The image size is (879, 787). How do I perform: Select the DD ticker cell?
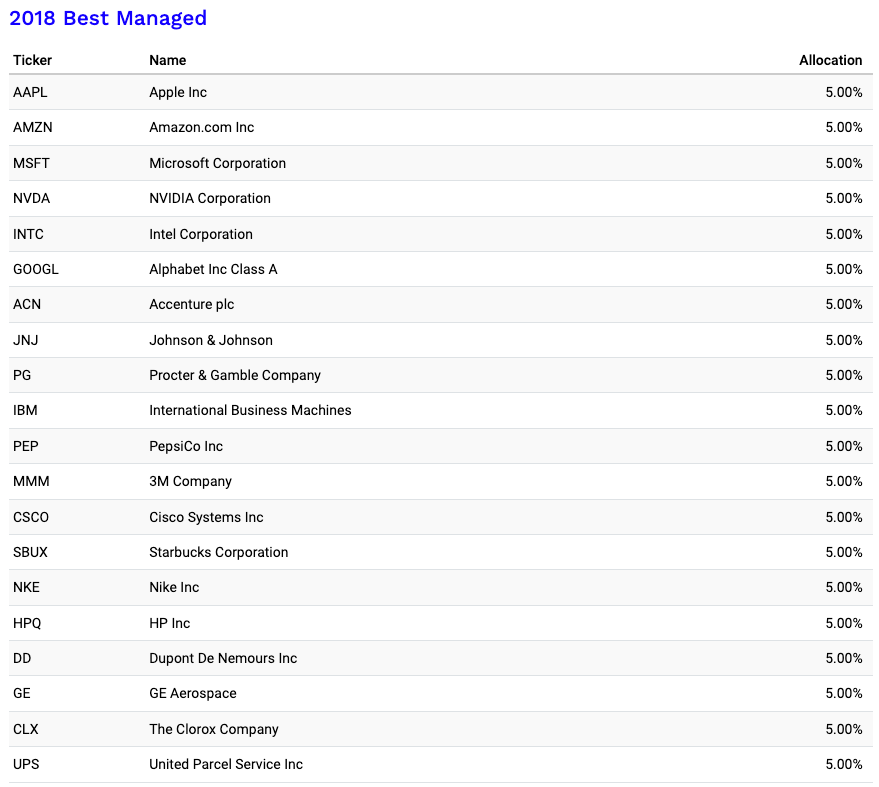point(22,658)
